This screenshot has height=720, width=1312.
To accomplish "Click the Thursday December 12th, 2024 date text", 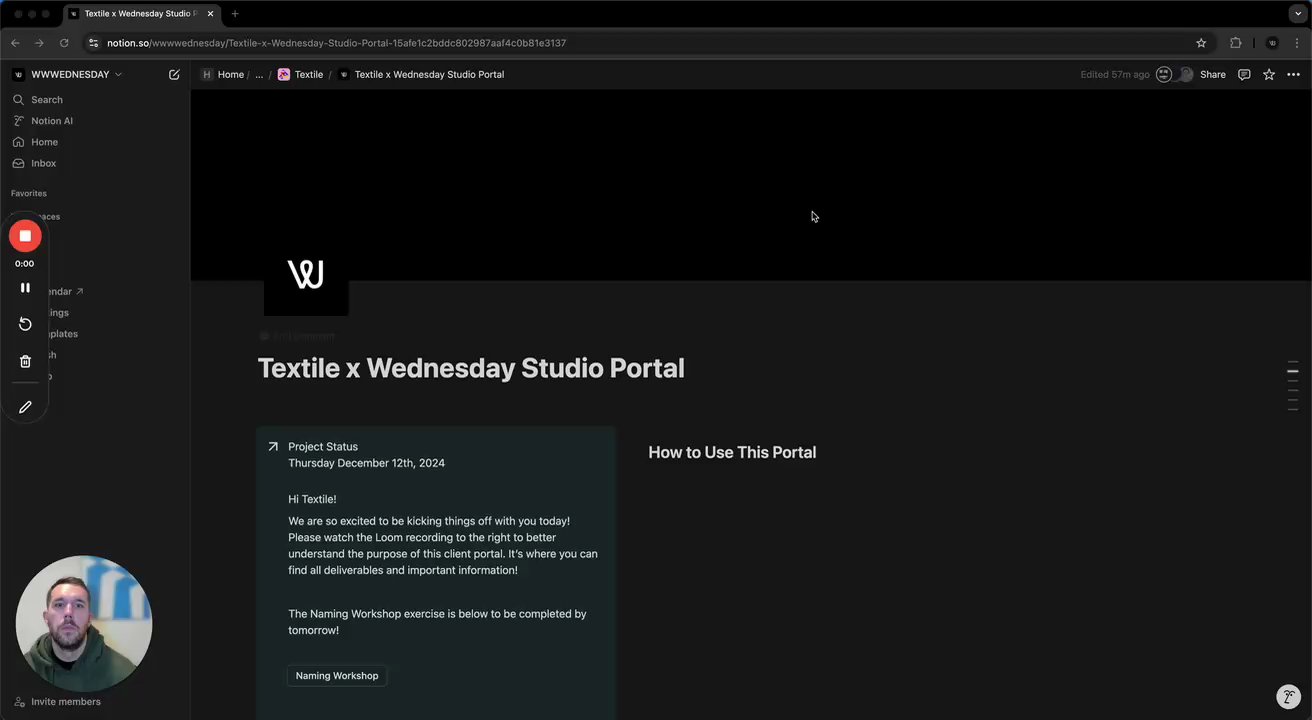I will pyautogui.click(x=366, y=463).
